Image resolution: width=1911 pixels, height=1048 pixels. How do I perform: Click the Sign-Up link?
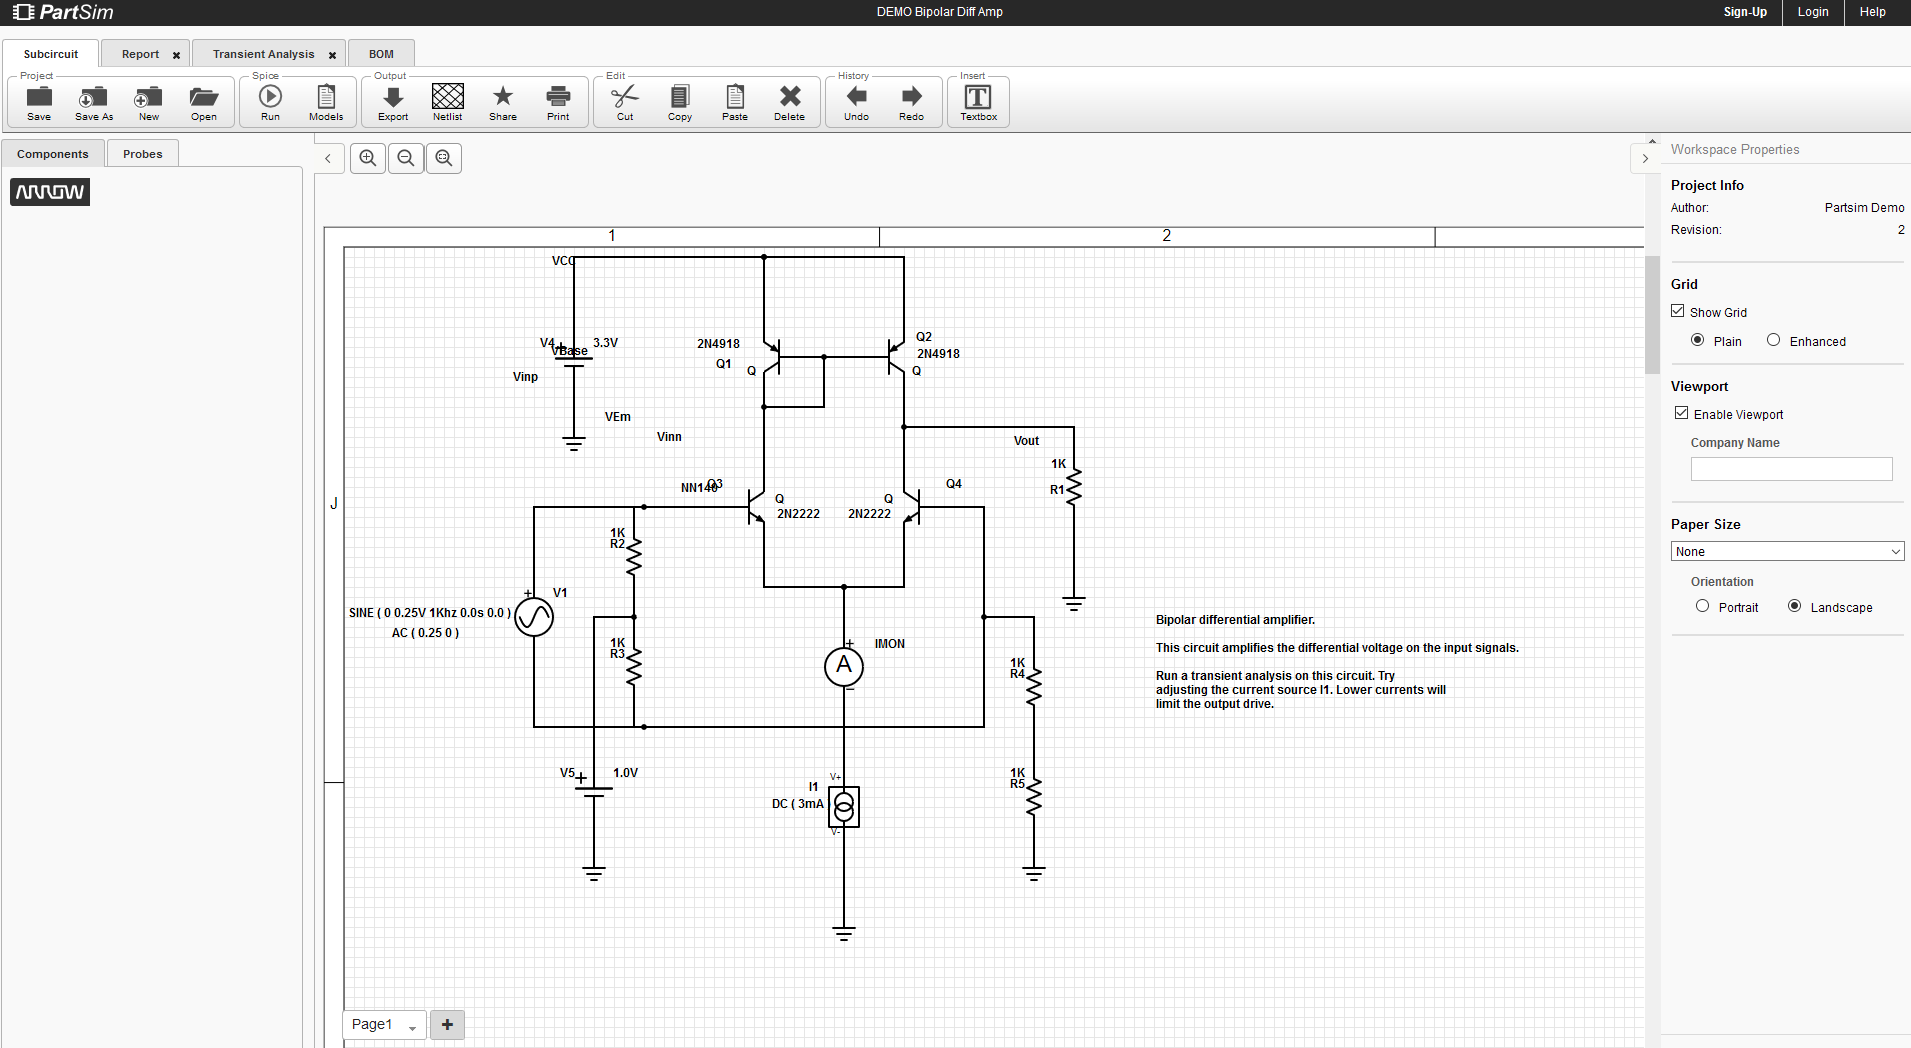point(1744,12)
